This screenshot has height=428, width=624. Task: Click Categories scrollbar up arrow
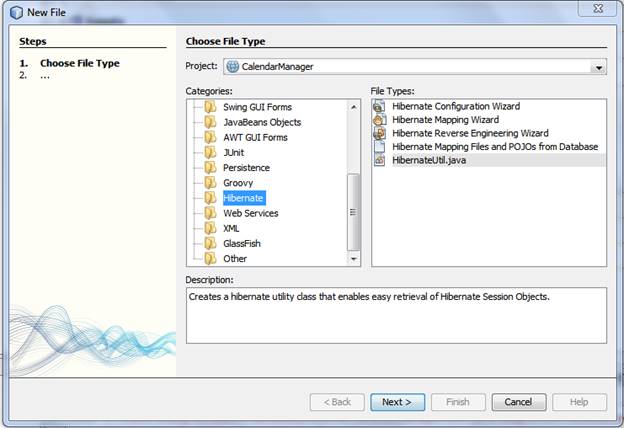click(x=353, y=107)
